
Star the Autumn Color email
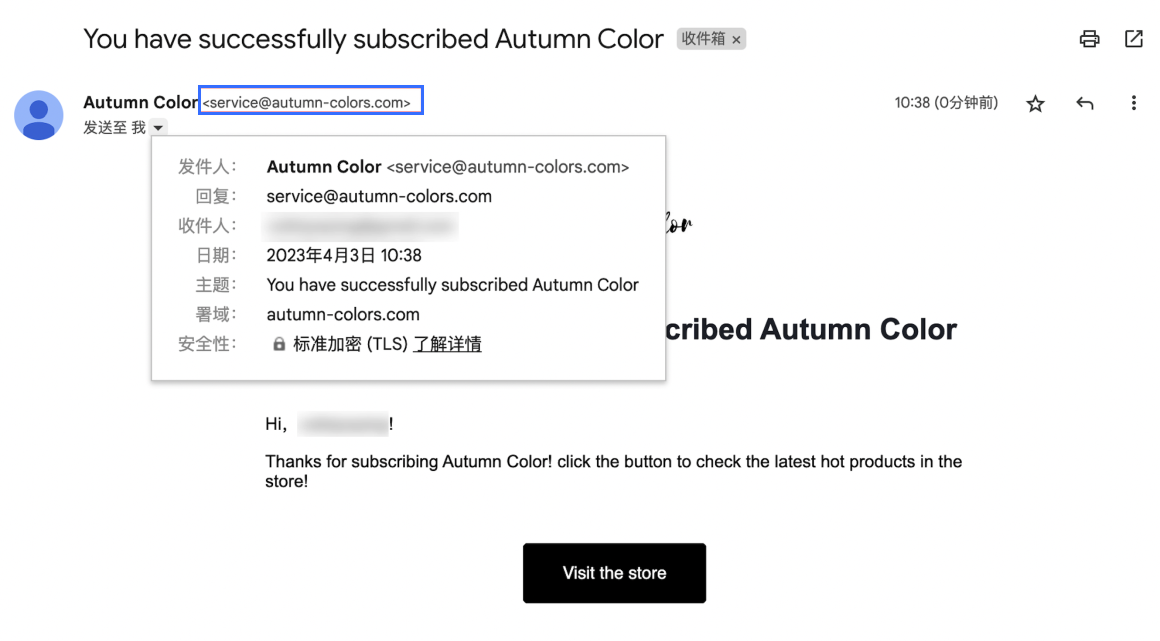(1035, 104)
